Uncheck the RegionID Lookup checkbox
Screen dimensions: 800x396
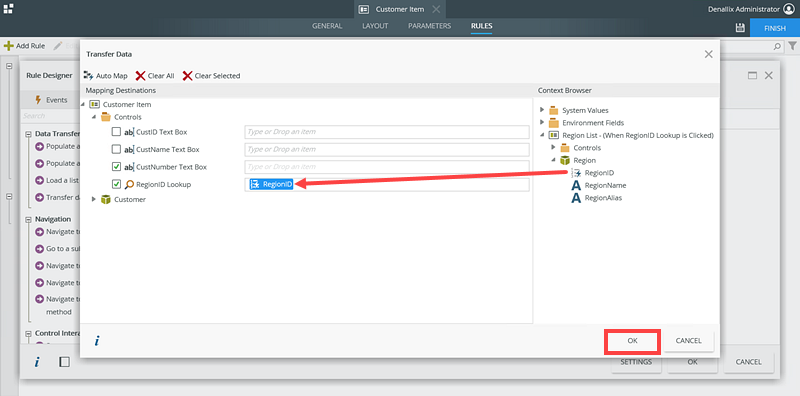point(116,184)
